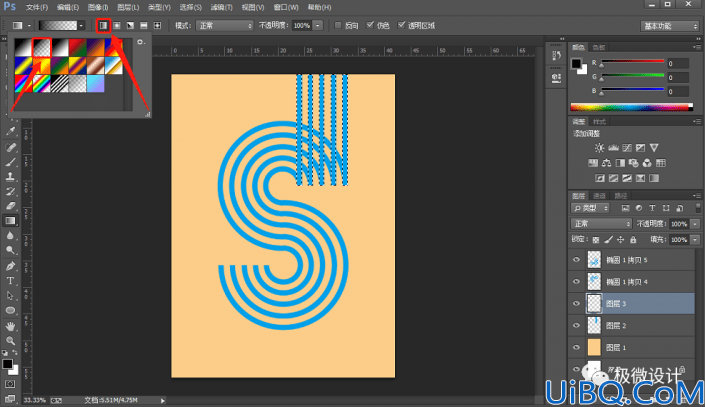Switch to the 色板 (Swatches) tab
The width and height of the screenshot is (705, 407).
click(598, 47)
